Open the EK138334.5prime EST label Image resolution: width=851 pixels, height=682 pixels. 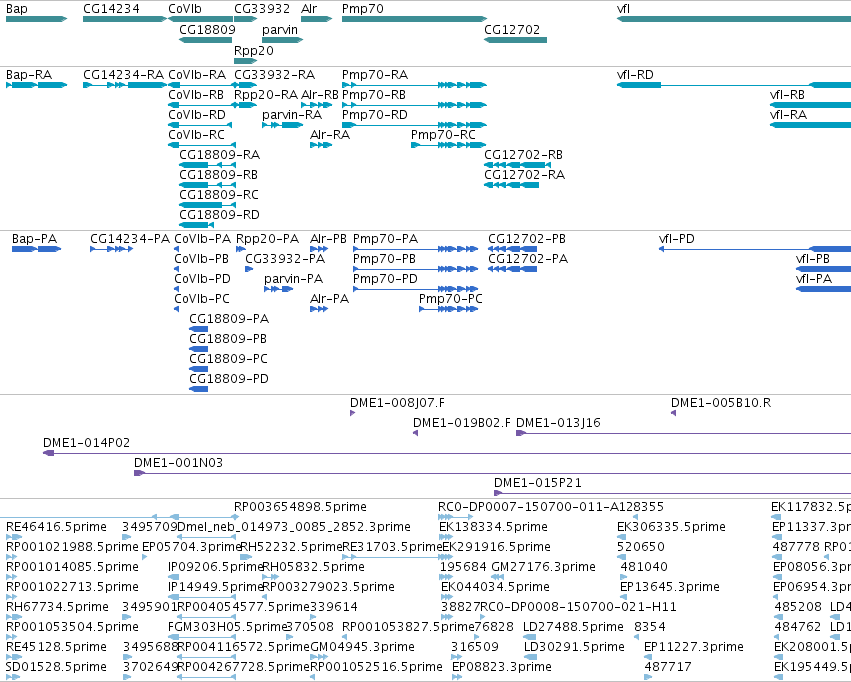coord(494,527)
